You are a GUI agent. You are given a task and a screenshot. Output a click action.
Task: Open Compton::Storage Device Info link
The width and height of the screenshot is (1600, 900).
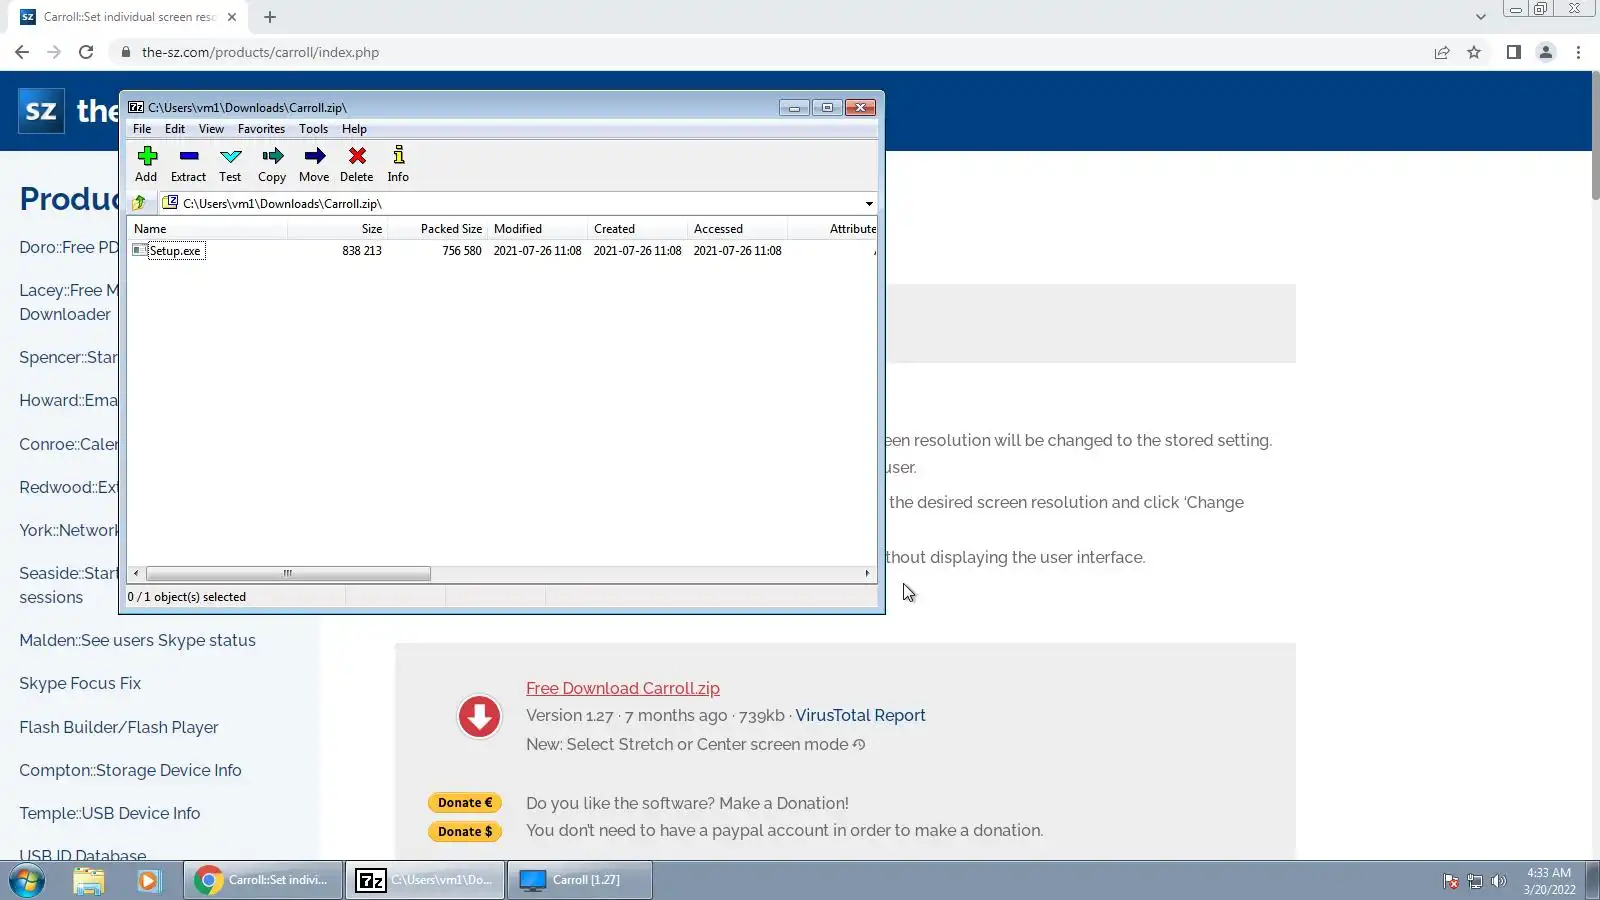(130, 770)
